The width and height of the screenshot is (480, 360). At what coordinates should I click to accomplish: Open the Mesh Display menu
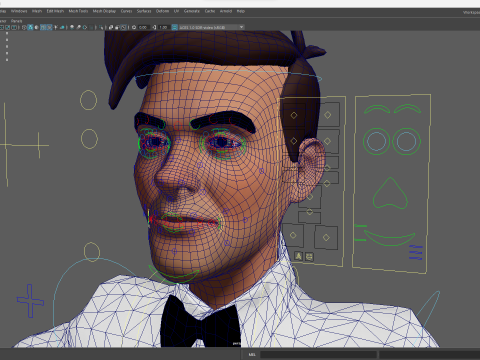pyautogui.click(x=104, y=11)
